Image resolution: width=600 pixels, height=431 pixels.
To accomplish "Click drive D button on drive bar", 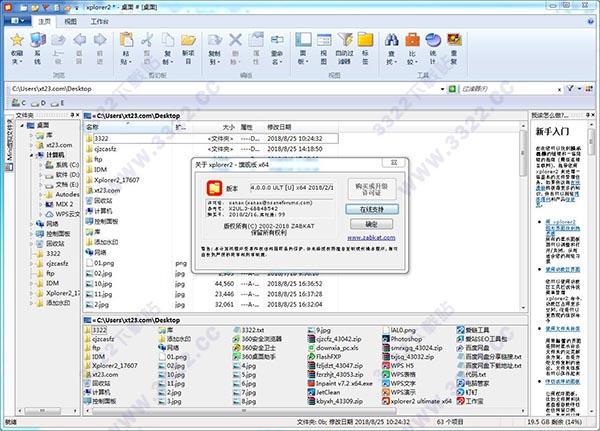I will pyautogui.click(x=38, y=103).
